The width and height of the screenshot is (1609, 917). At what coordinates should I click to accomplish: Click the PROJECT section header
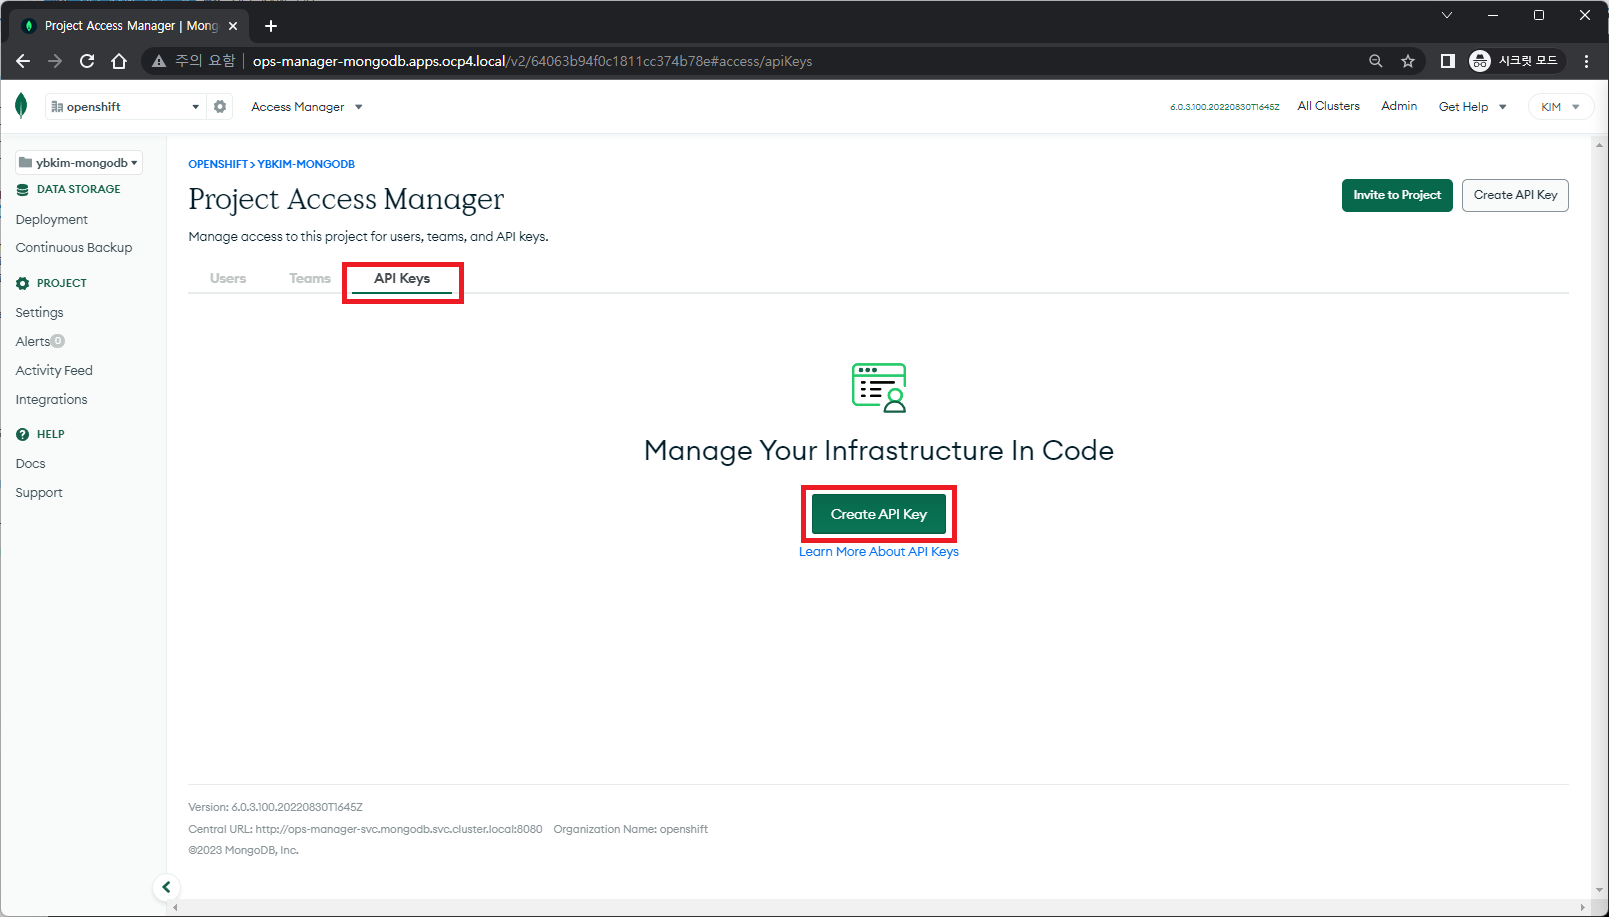pos(61,283)
